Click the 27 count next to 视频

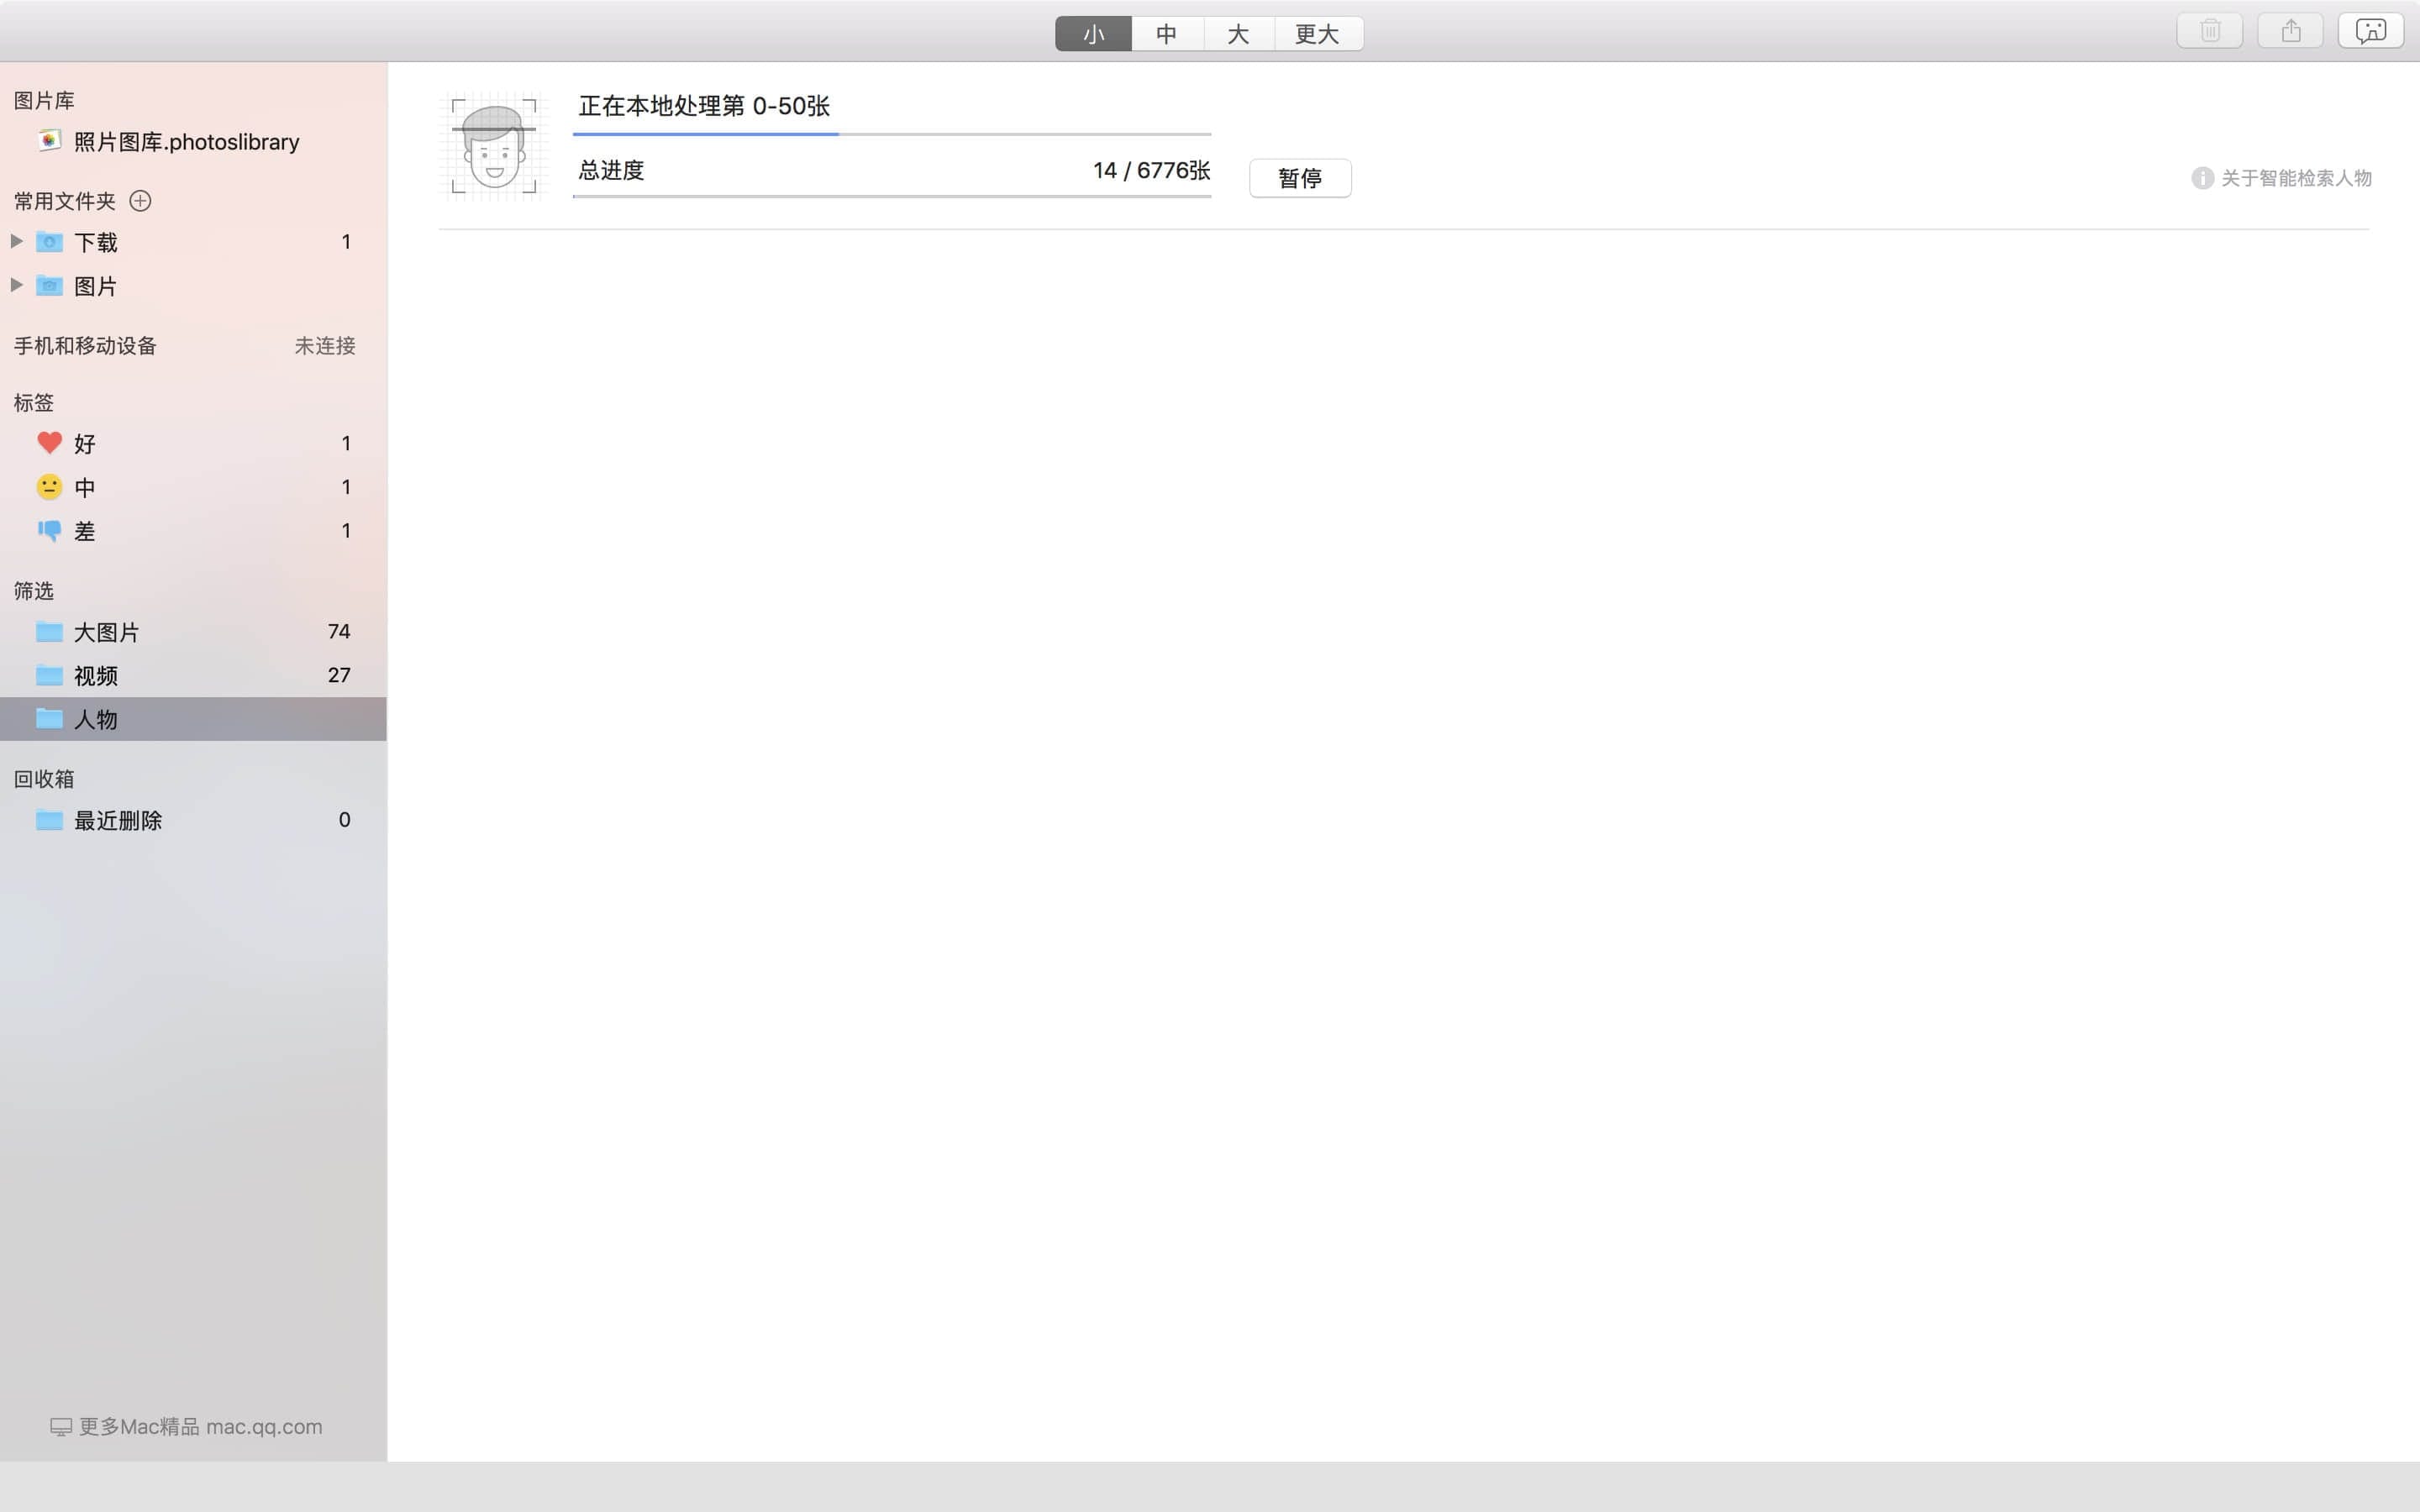339,675
